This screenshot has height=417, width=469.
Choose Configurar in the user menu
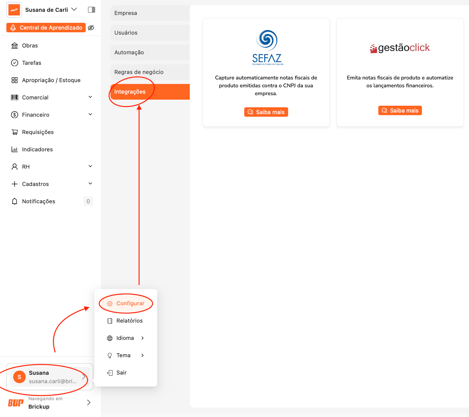(126, 303)
